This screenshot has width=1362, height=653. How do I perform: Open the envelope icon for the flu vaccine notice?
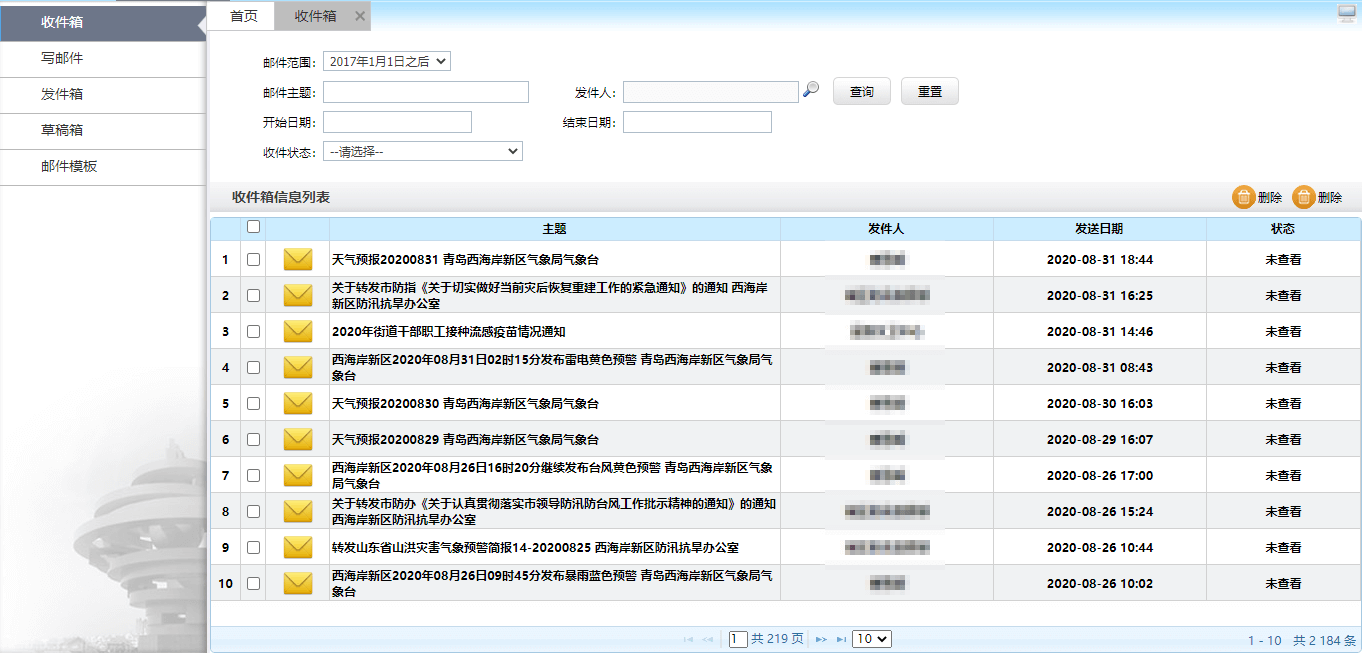pyautogui.click(x=298, y=332)
